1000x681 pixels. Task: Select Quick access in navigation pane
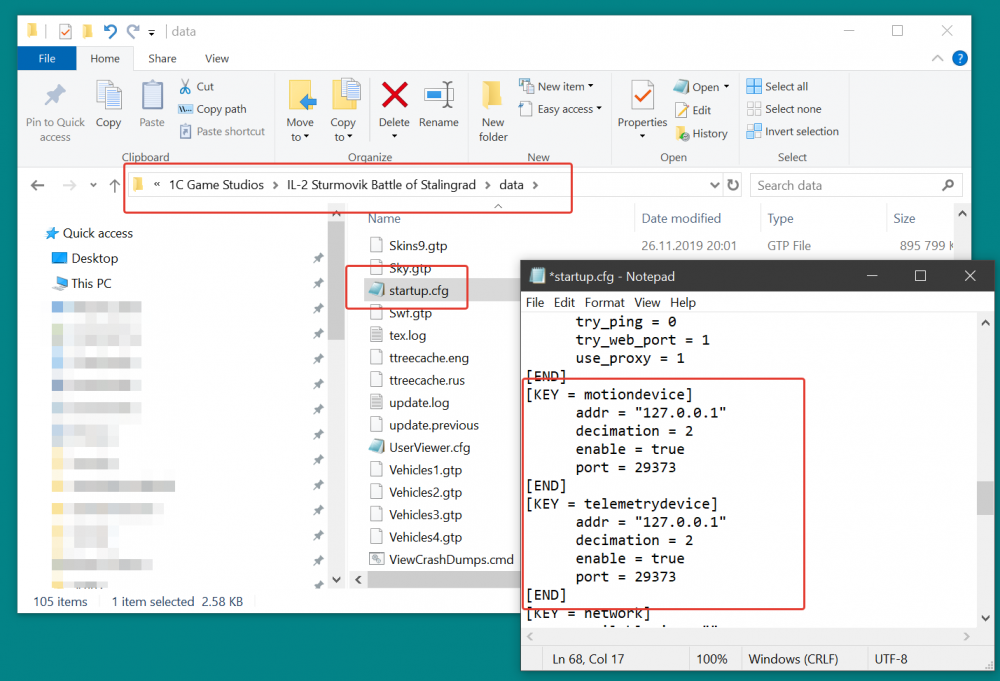point(89,233)
